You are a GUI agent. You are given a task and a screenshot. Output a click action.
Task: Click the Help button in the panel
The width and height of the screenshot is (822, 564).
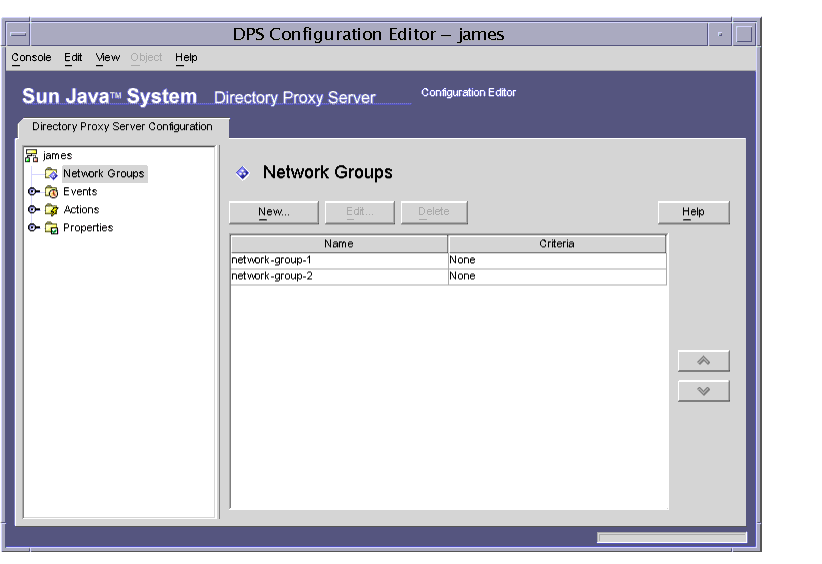694,212
